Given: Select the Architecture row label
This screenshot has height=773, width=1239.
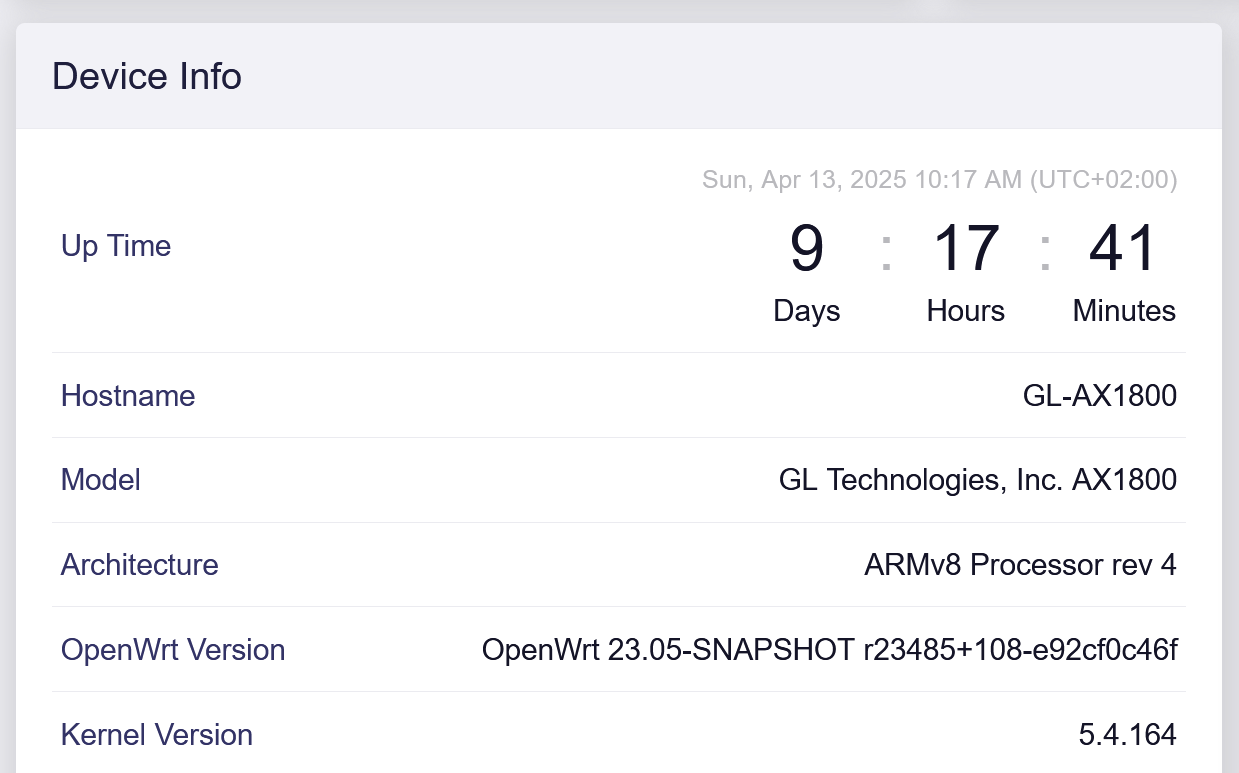Looking at the screenshot, I should 139,565.
